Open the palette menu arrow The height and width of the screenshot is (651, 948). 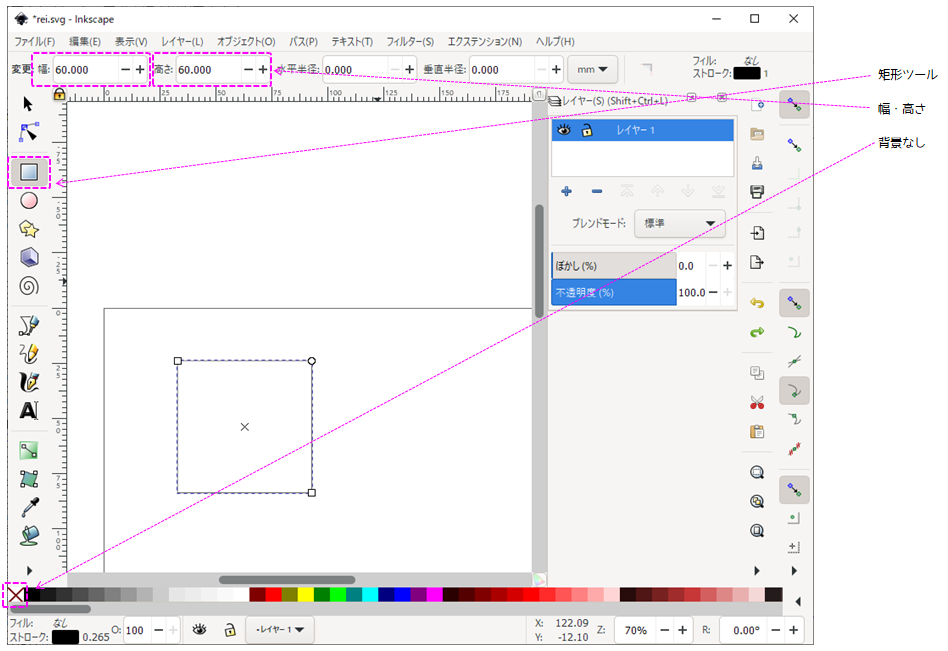tap(798, 601)
